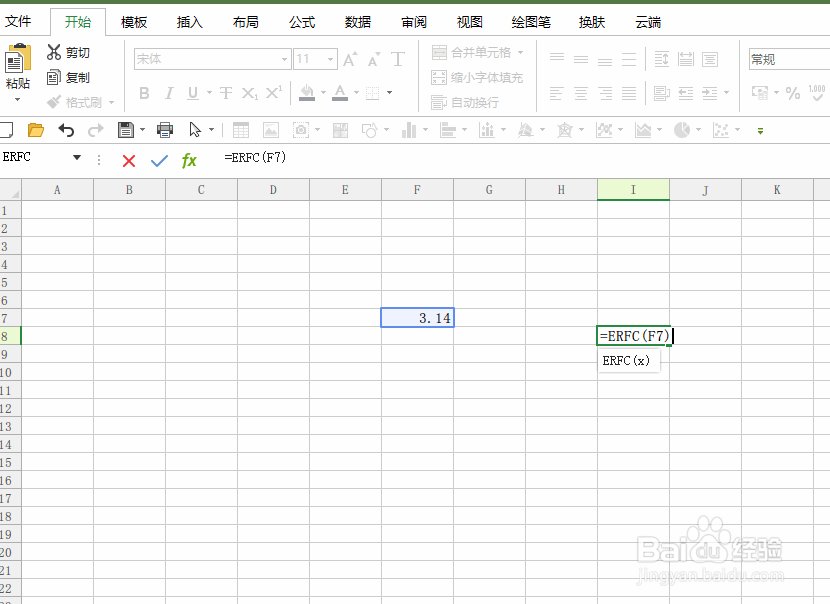Viewport: 830px width, 604px height.
Task: Click the increase font size icon
Action: (x=350, y=59)
